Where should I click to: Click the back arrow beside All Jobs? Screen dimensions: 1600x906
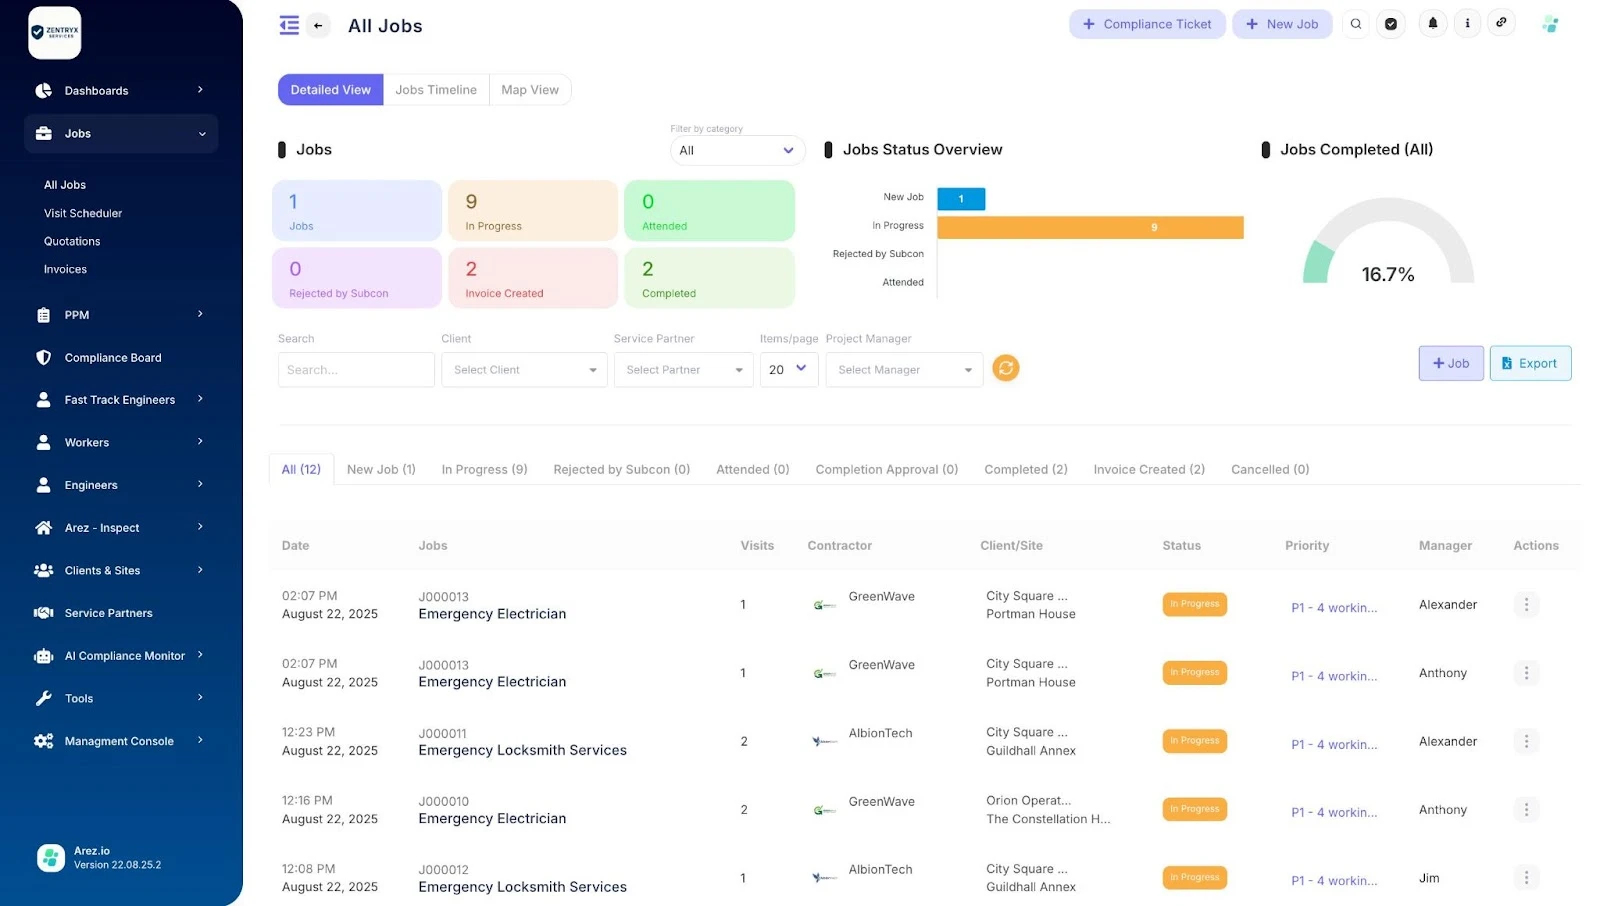coord(318,26)
